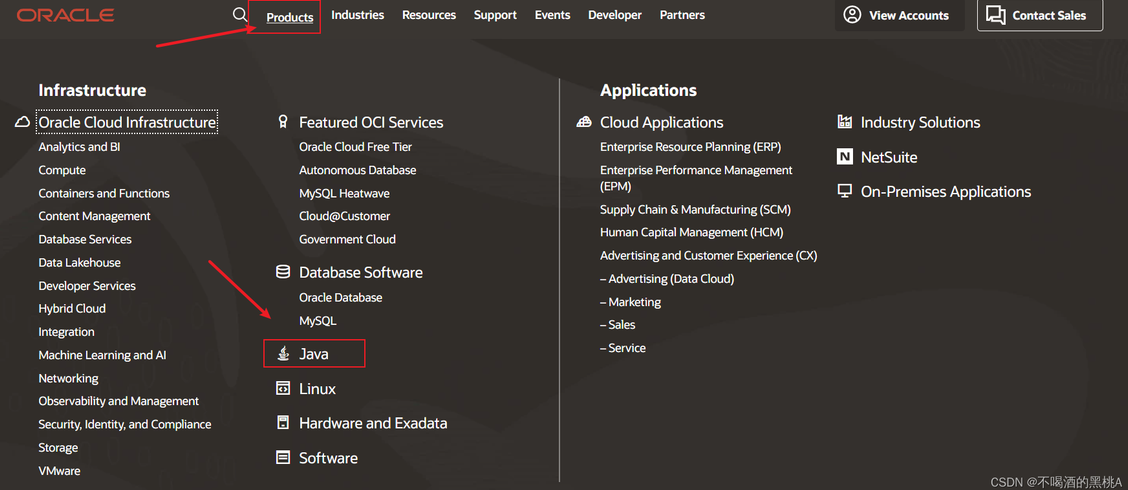
Task: Open the Oracle Database link
Action: [x=341, y=297]
